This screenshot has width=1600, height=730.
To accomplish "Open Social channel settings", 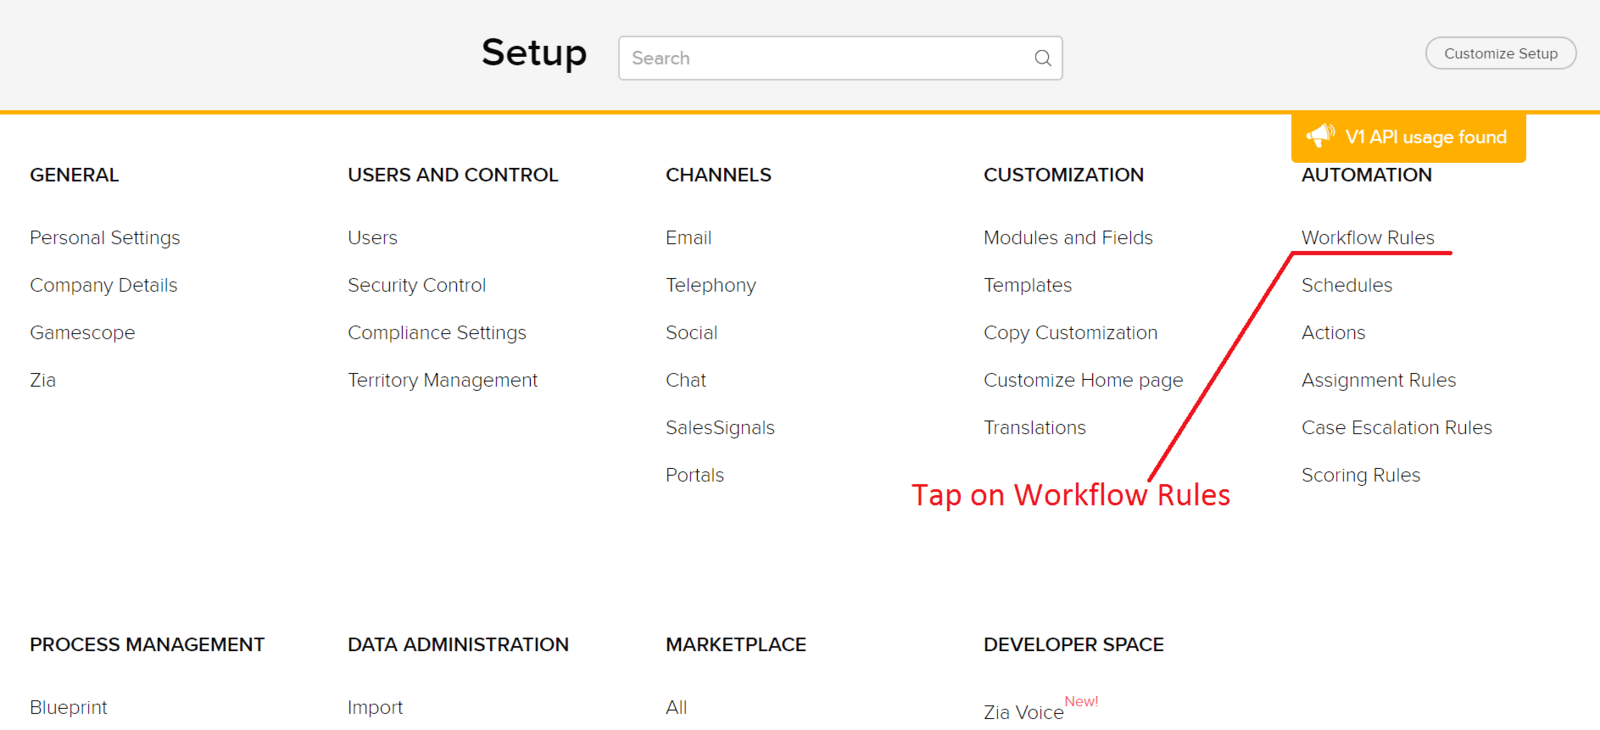I will pos(692,333).
